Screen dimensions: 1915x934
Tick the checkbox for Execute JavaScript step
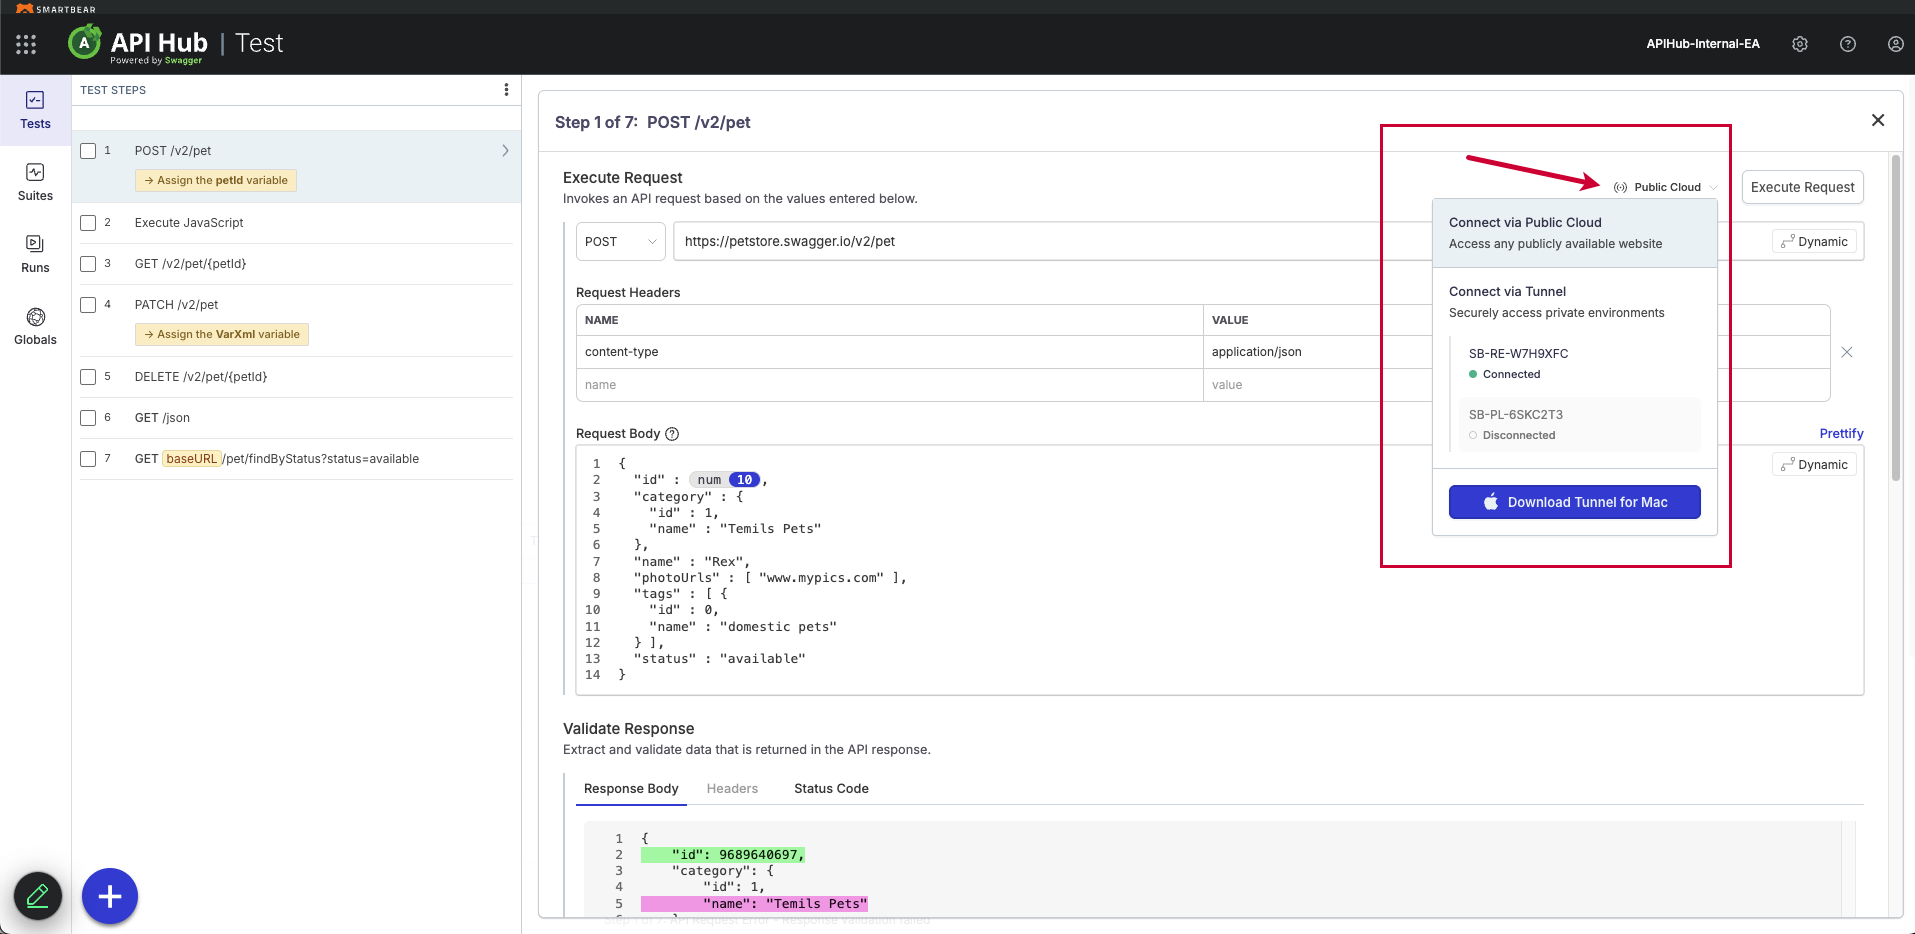(88, 223)
